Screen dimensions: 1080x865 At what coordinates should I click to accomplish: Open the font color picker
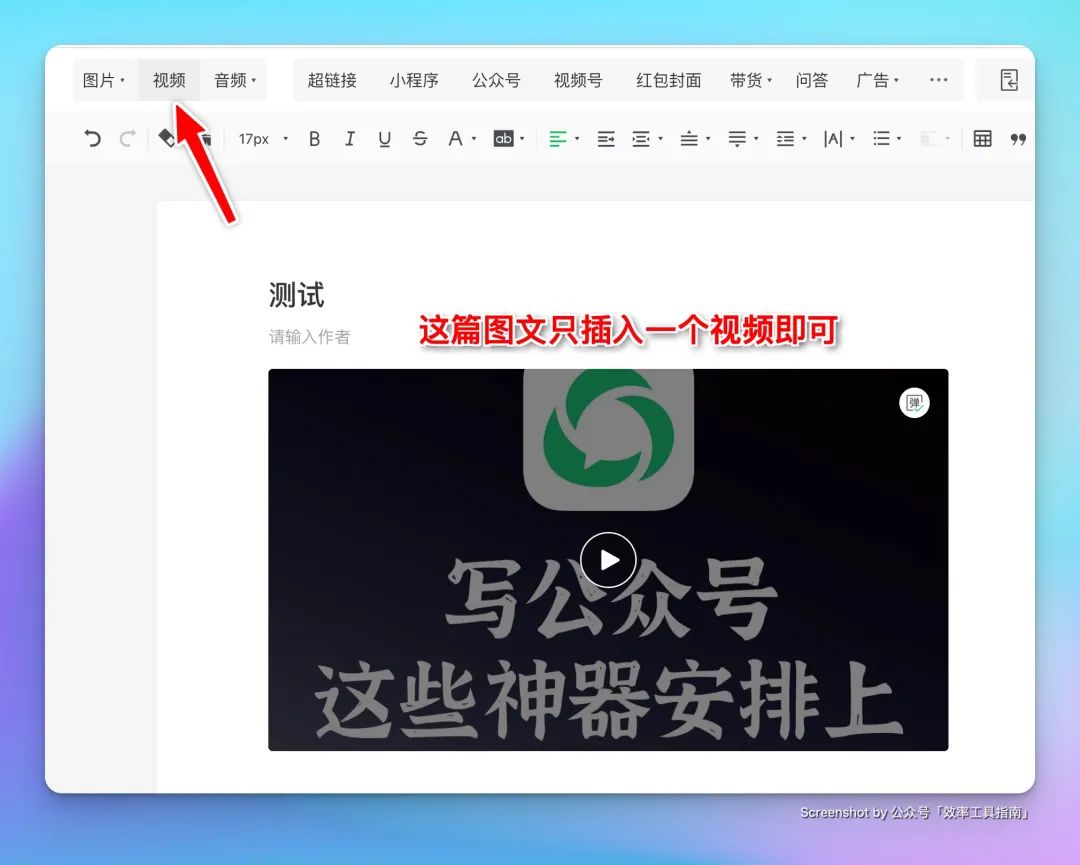(457, 138)
